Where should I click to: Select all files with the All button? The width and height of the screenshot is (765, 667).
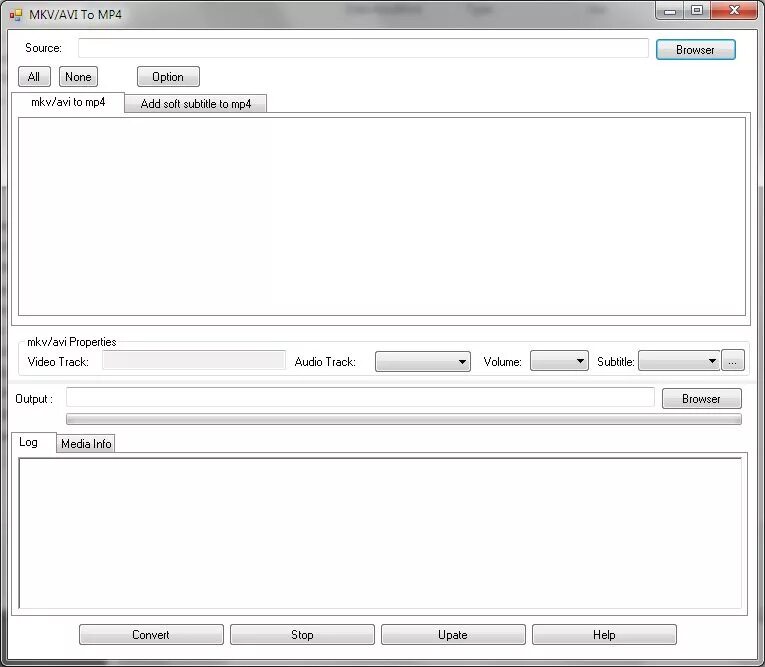(34, 77)
